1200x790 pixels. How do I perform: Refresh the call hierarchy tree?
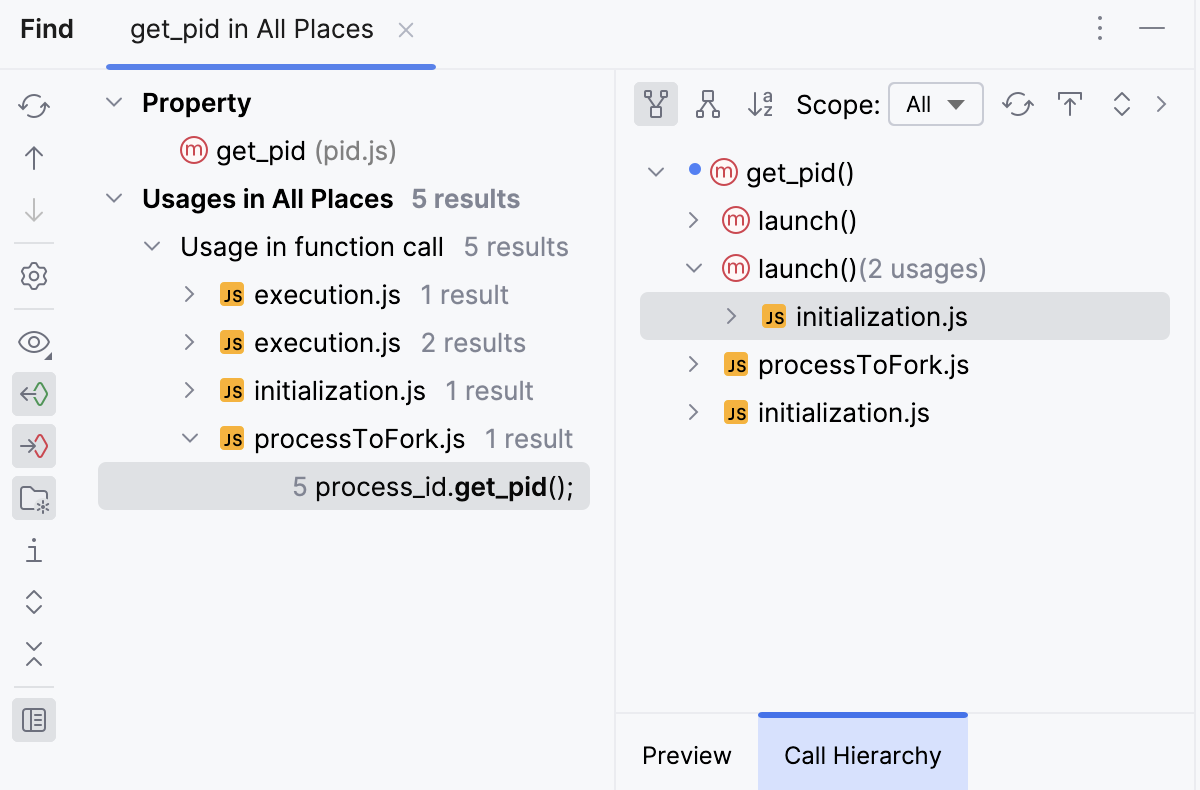1018,103
